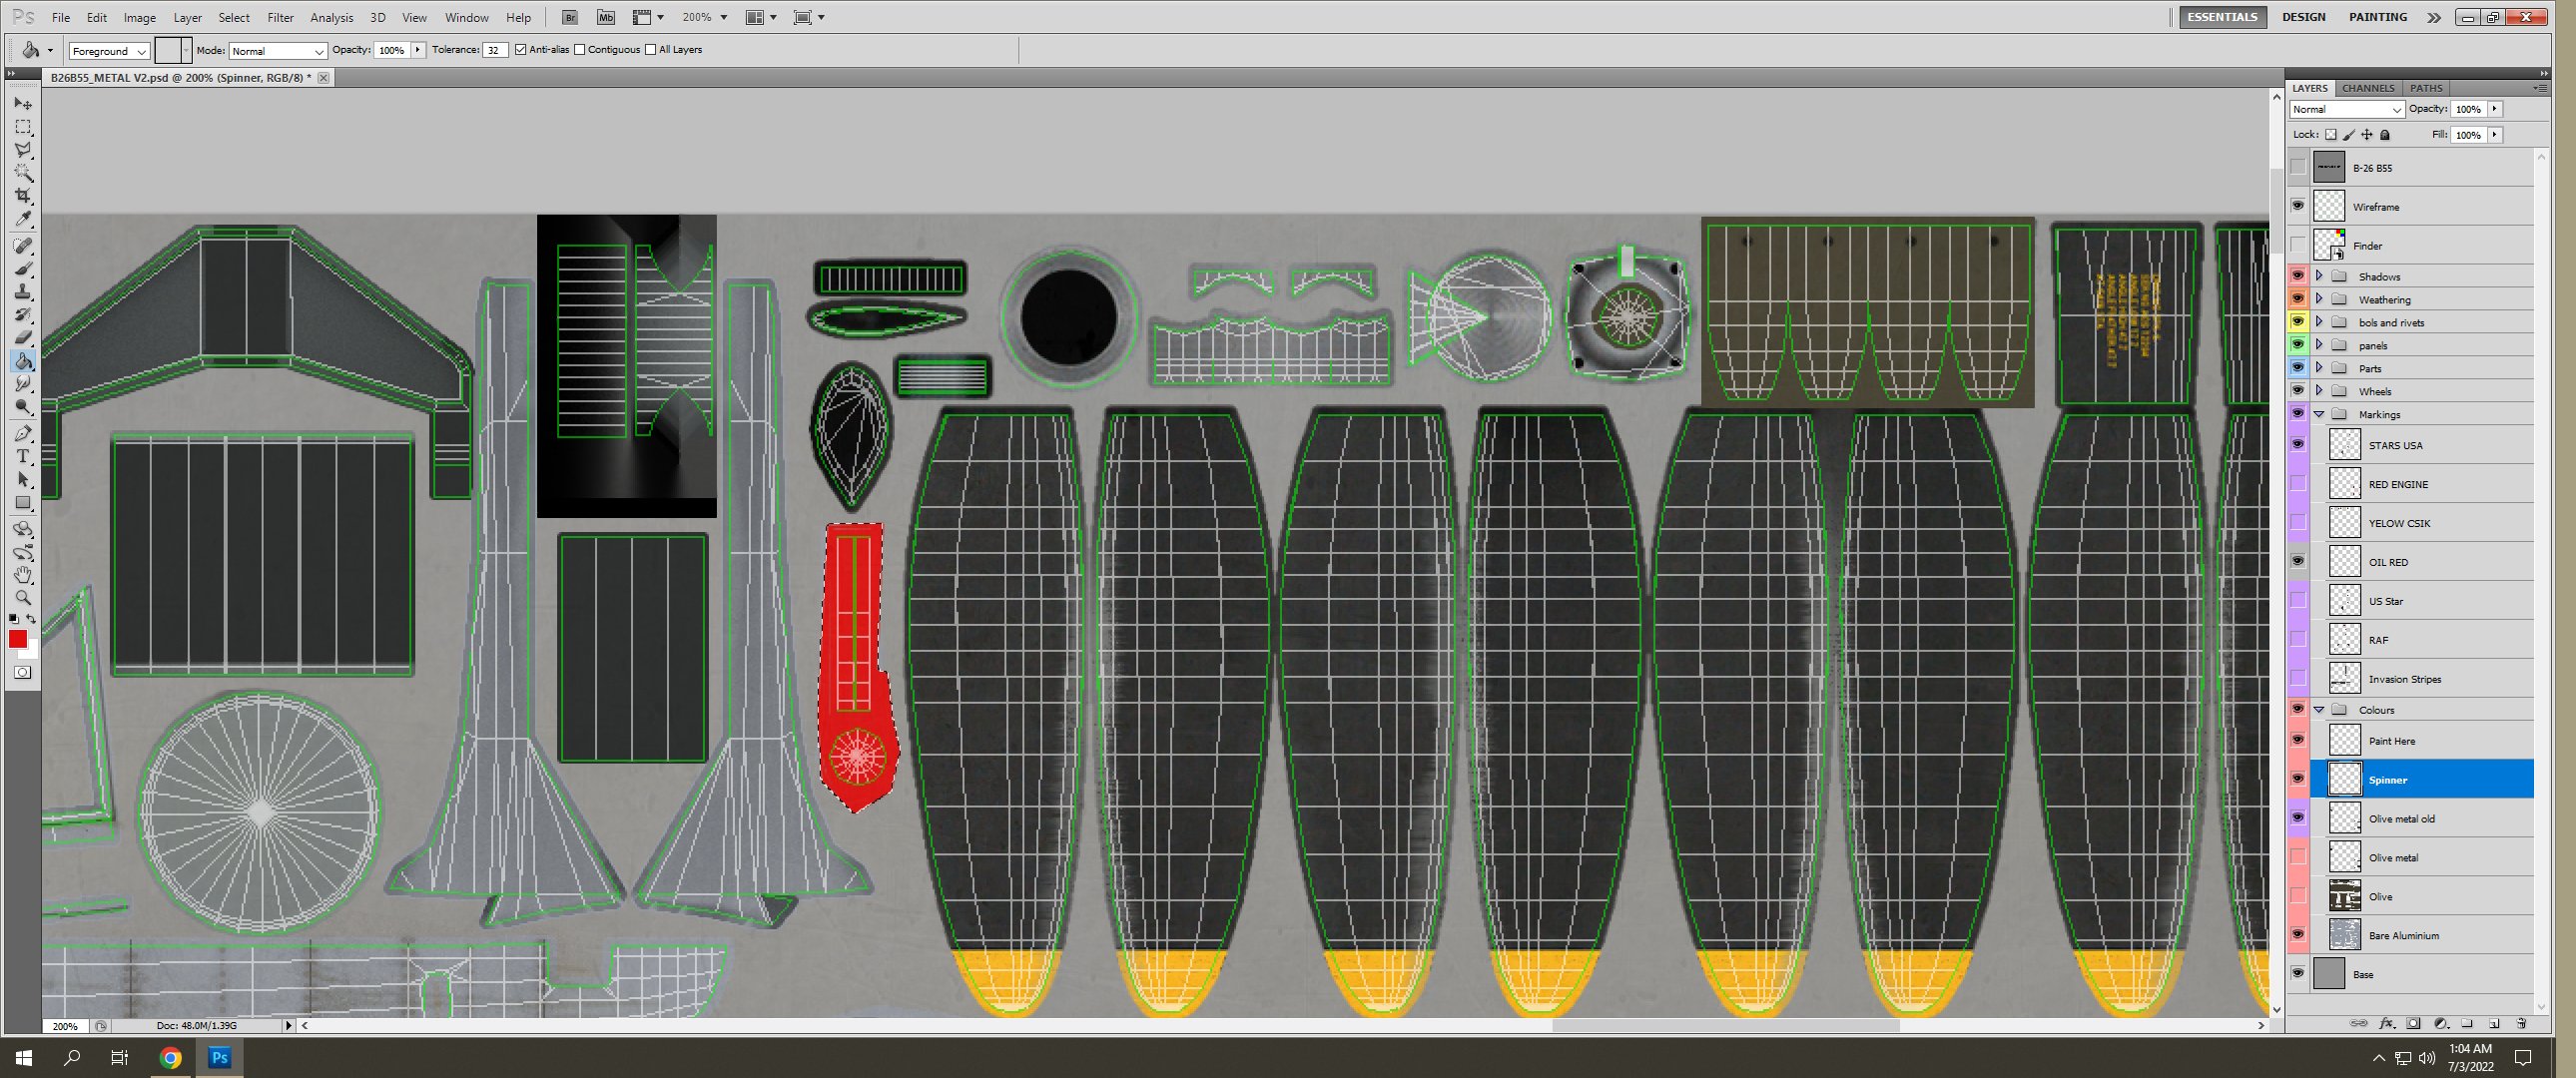Viewport: 2576px width, 1078px height.
Task: Select the Crop tool
Action: 23,196
